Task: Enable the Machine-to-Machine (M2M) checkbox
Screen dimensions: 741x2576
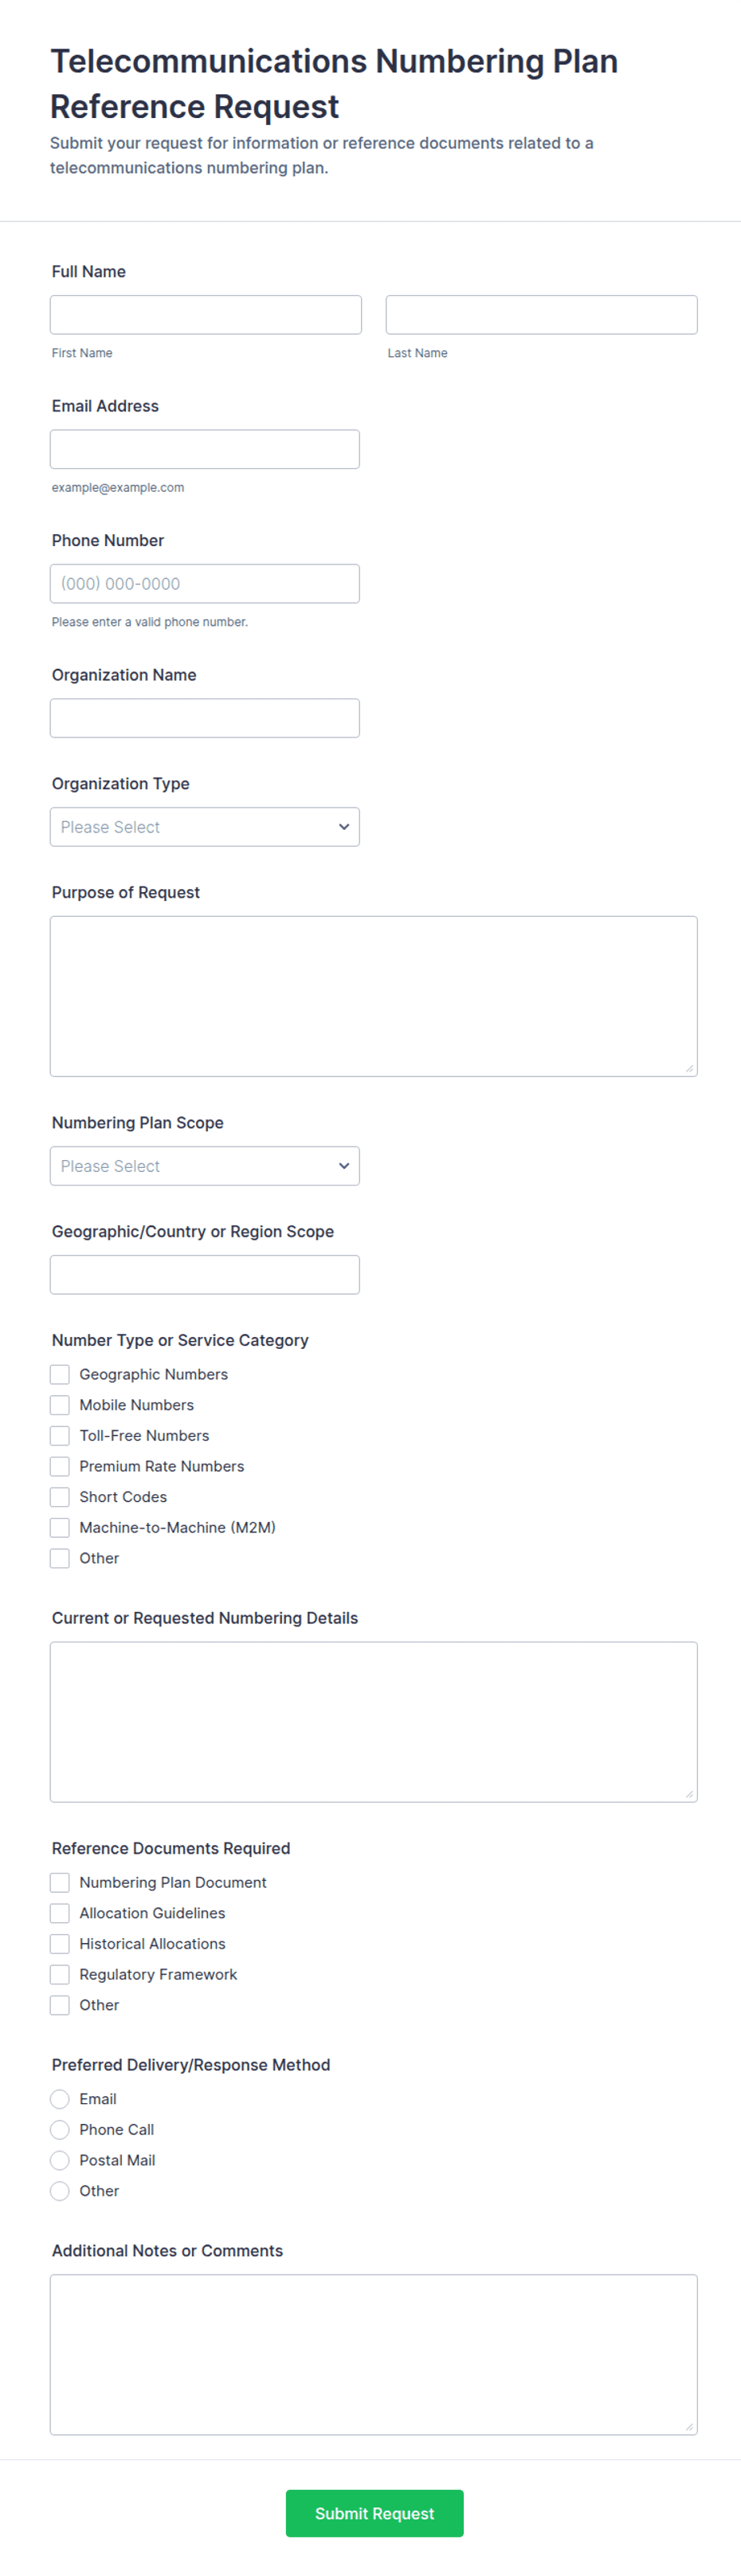Action: click(x=60, y=1527)
